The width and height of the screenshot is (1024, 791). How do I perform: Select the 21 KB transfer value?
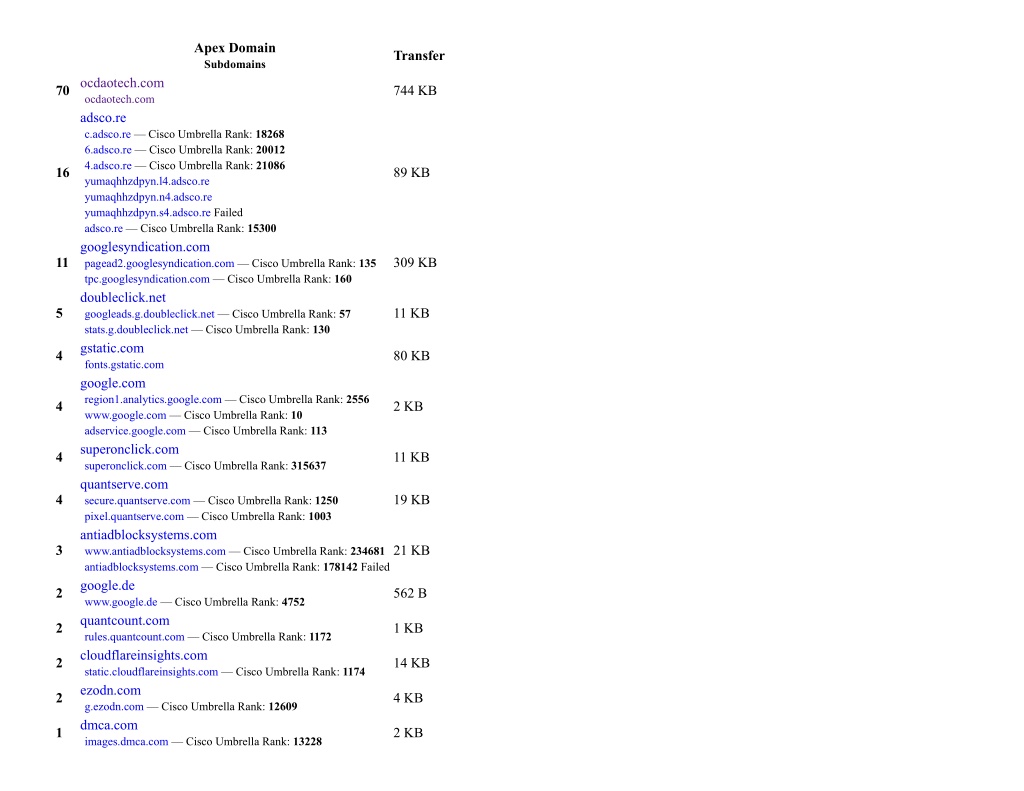click(411, 551)
